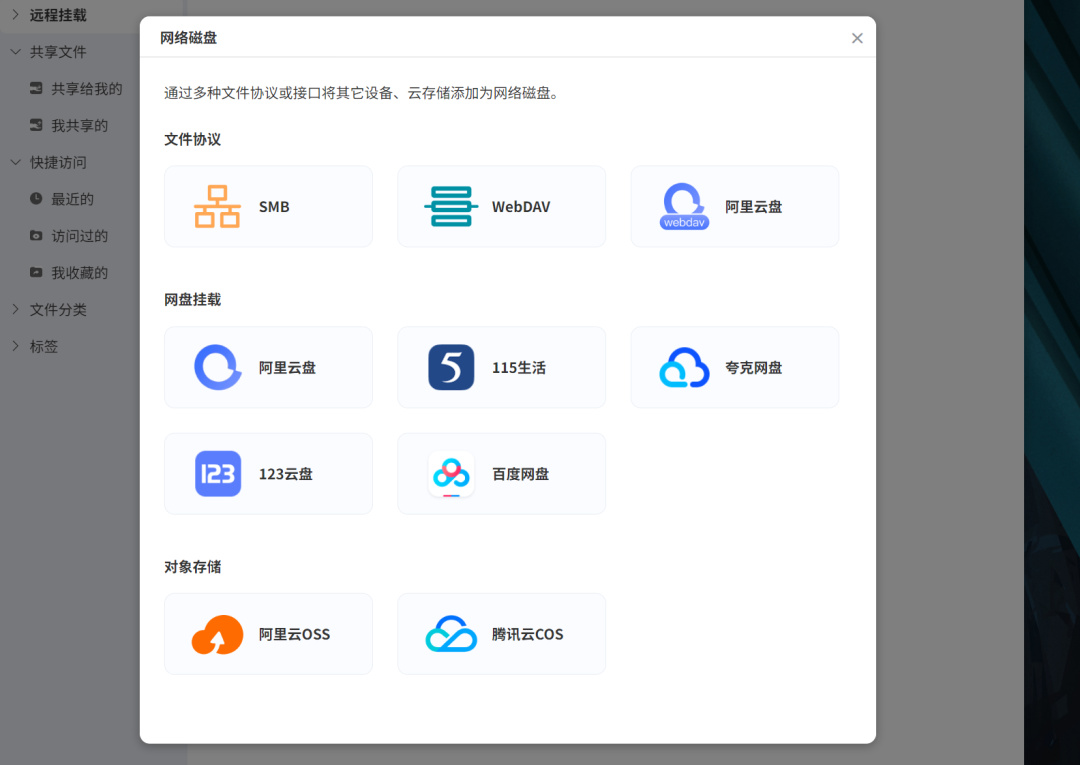Click the 123云盘 blue logo icon
Viewport: 1080px width, 765px height.
(218, 474)
